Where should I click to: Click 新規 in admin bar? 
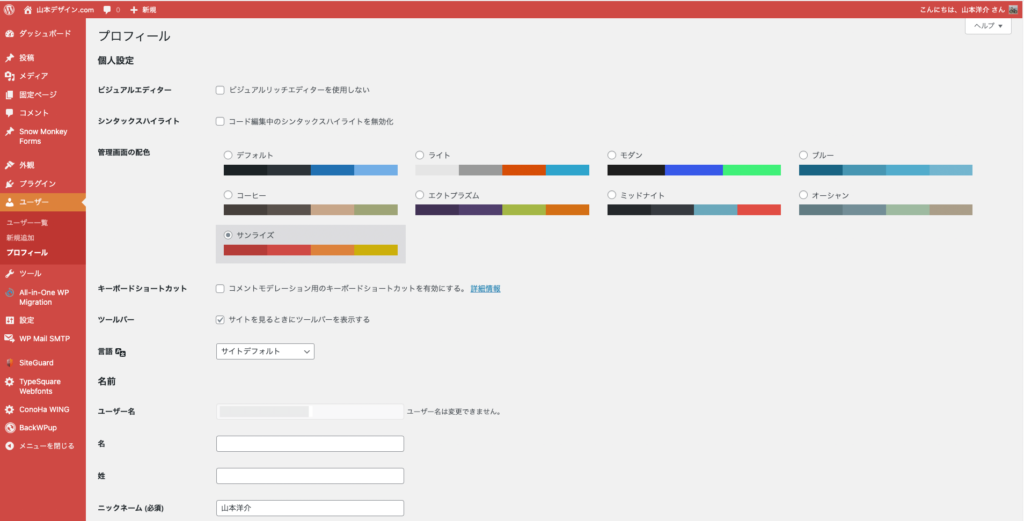coord(148,10)
